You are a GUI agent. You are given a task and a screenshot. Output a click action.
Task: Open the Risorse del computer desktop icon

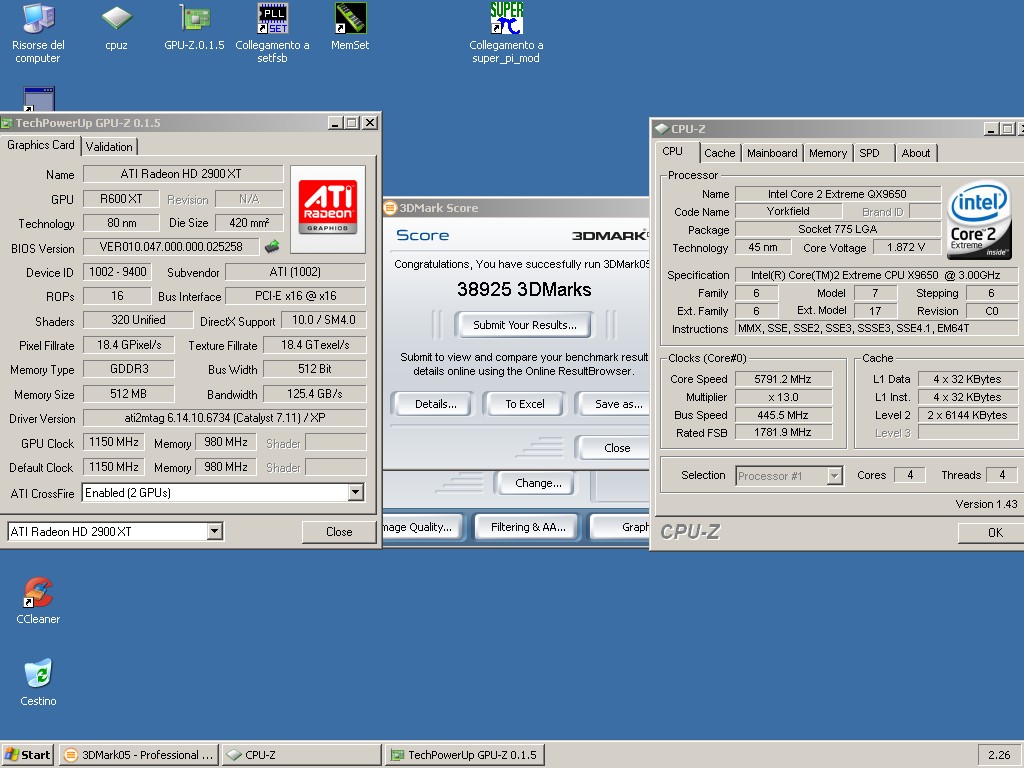click(38, 33)
